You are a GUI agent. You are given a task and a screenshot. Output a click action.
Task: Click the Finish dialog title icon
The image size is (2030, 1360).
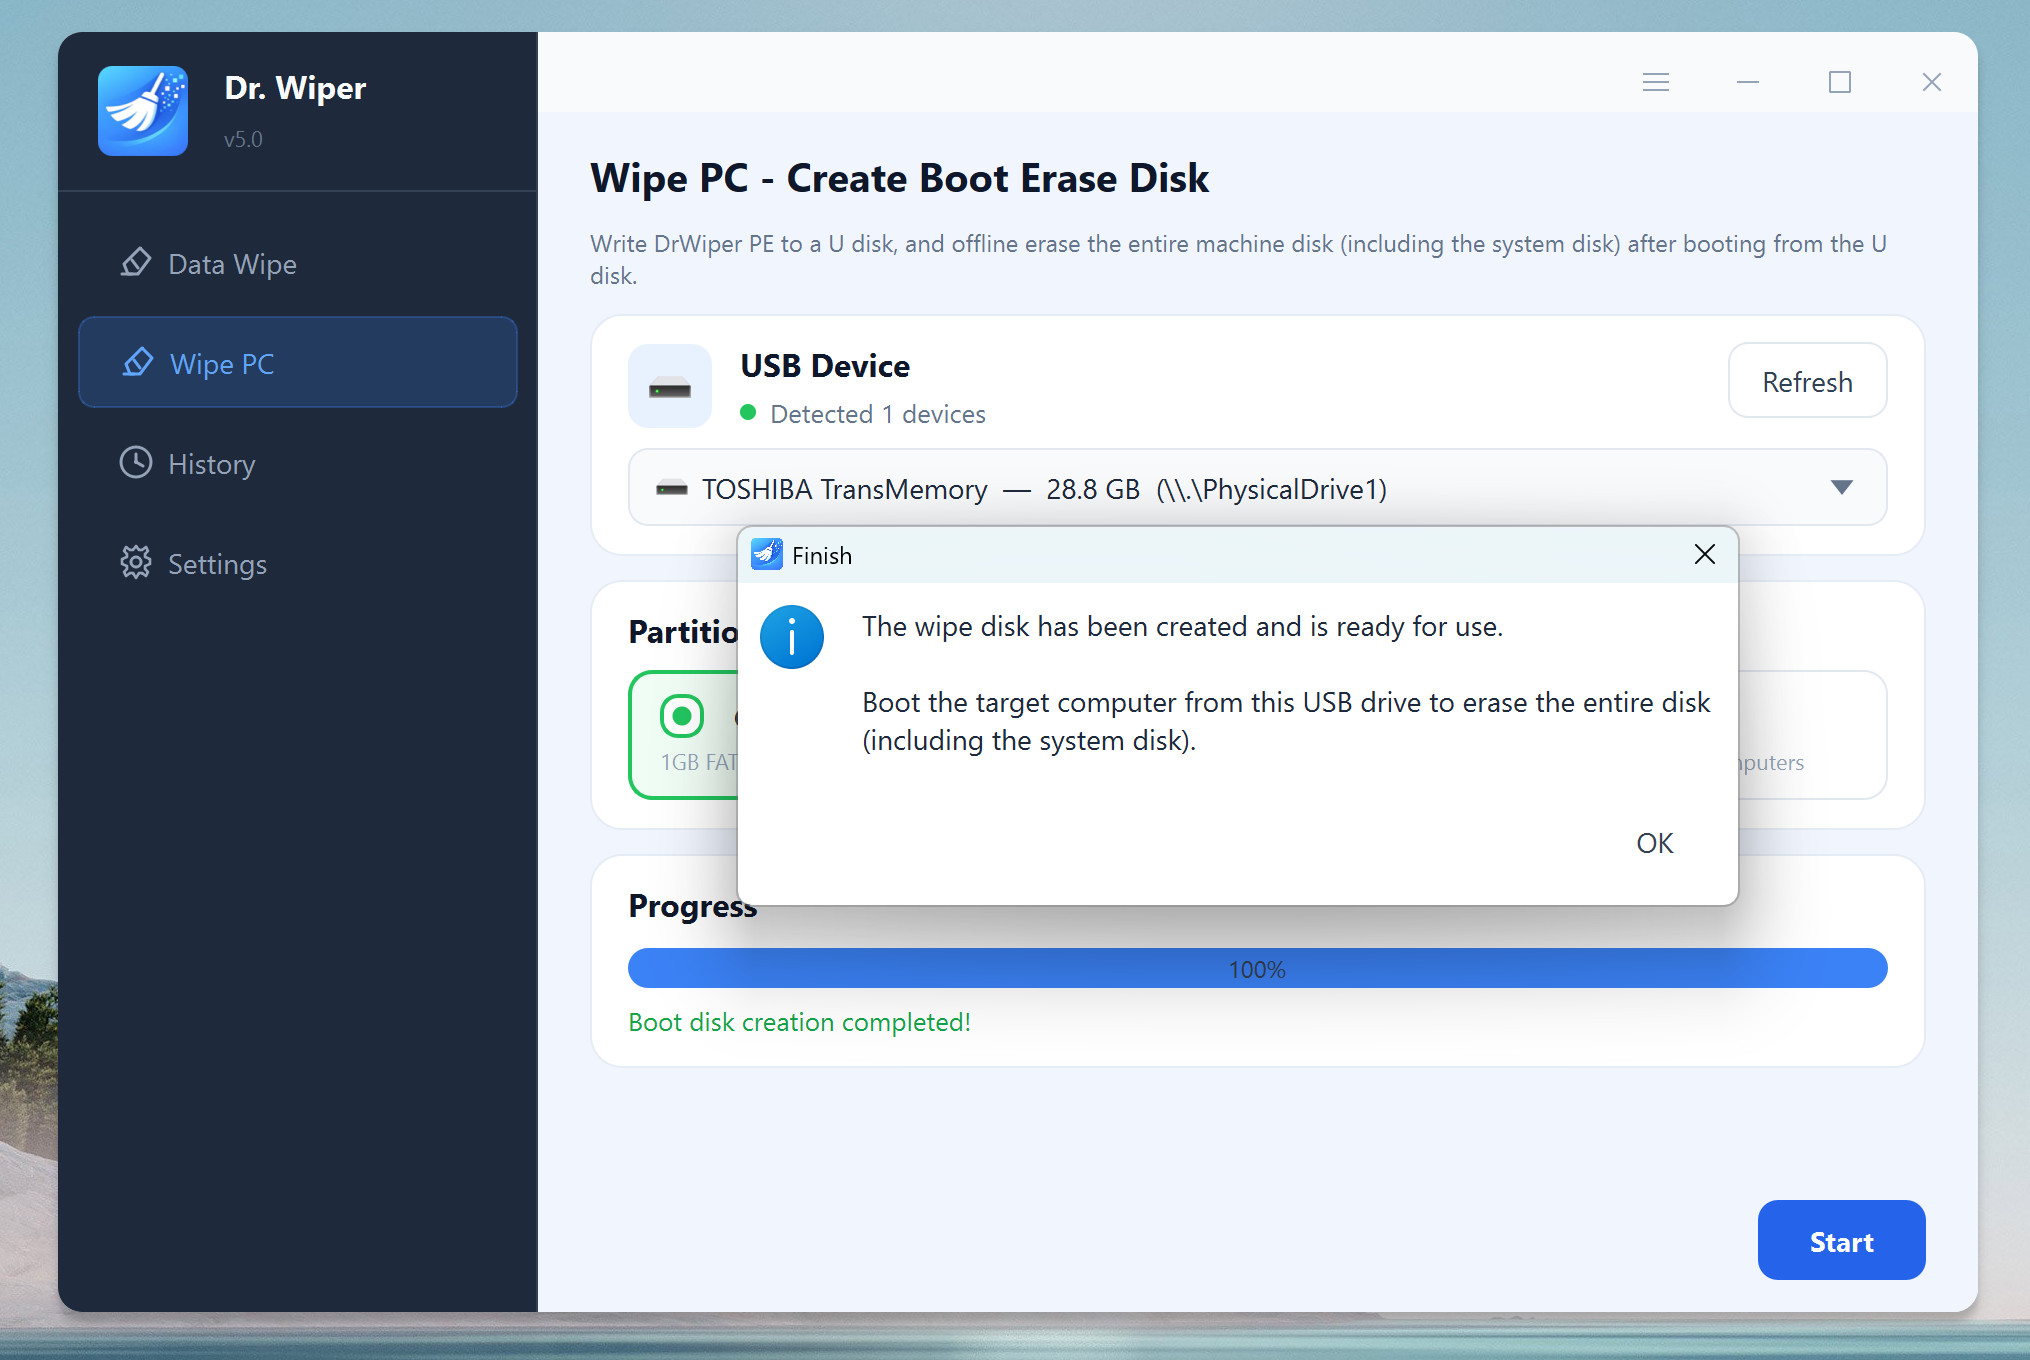click(767, 555)
